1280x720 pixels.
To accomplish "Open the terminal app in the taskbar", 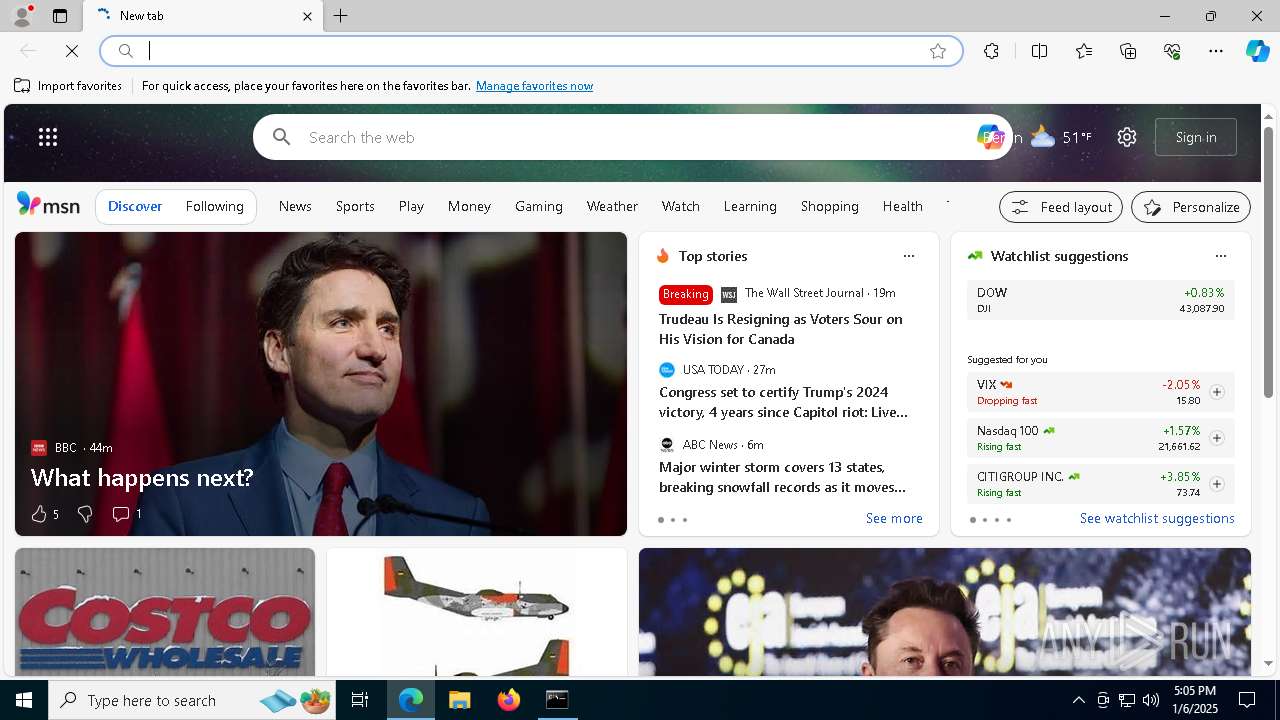I will (x=557, y=700).
